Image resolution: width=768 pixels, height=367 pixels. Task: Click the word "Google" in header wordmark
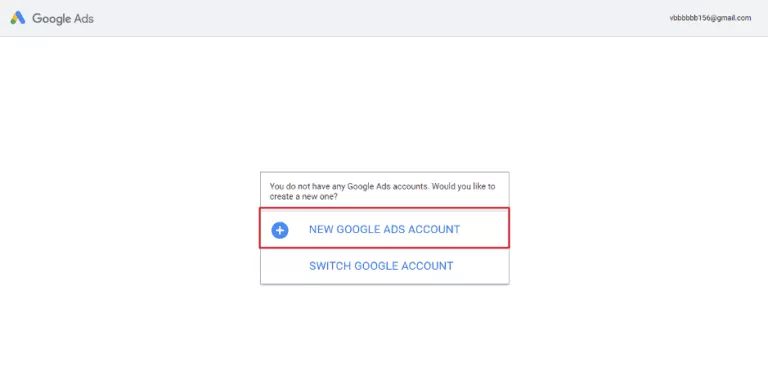click(51, 19)
